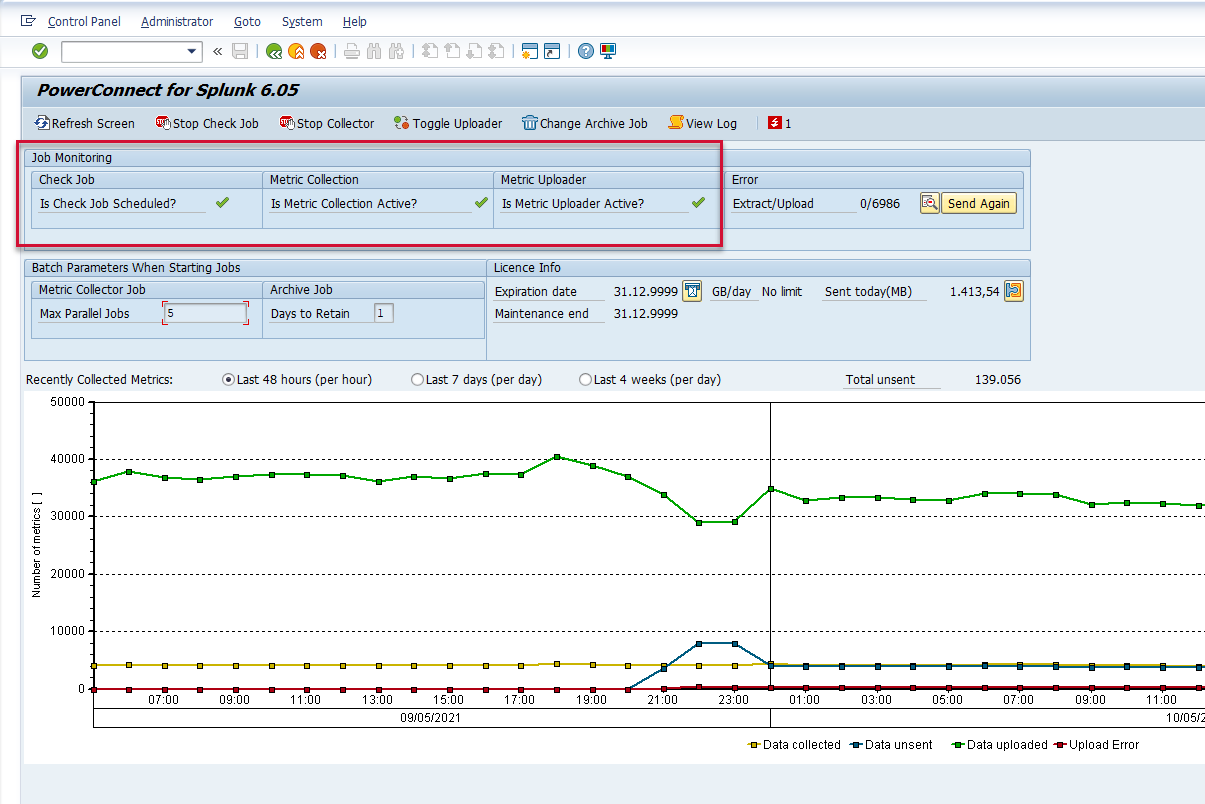Collapse command field using double chevron
Viewport: 1205px width, 804px height.
coord(218,51)
